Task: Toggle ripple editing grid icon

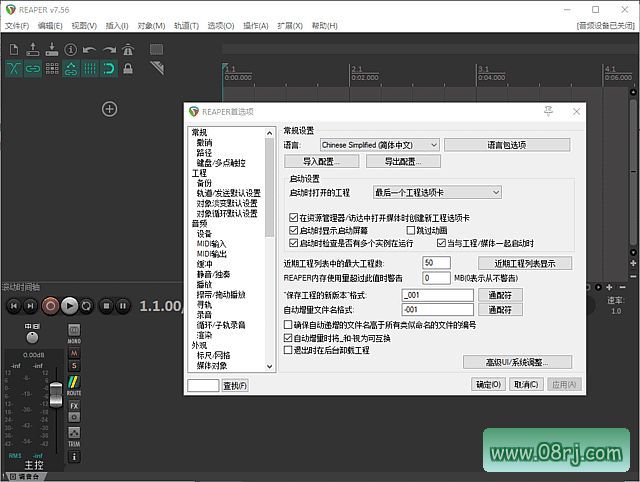Action: pos(52,69)
